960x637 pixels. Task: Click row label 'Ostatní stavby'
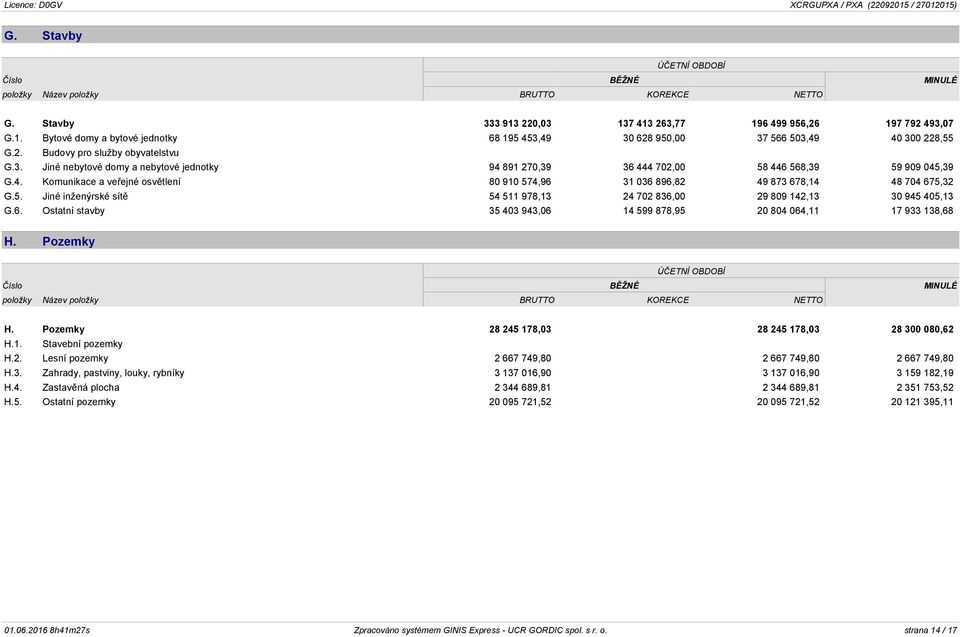click(x=73, y=211)
